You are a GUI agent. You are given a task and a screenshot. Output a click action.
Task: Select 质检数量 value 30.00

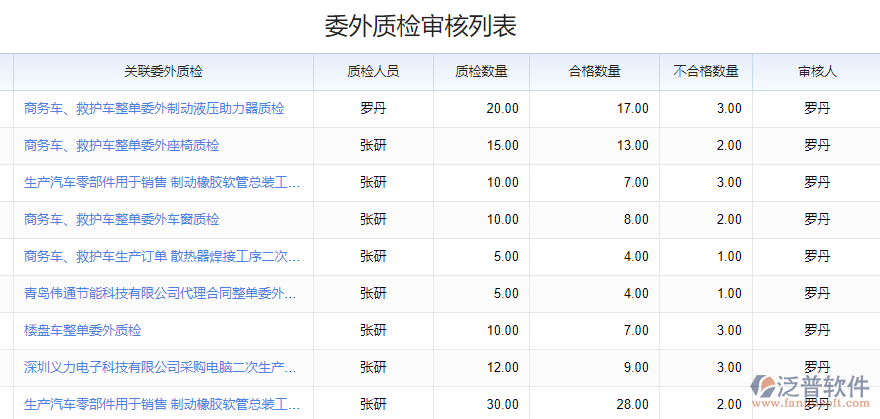pyautogui.click(x=503, y=404)
